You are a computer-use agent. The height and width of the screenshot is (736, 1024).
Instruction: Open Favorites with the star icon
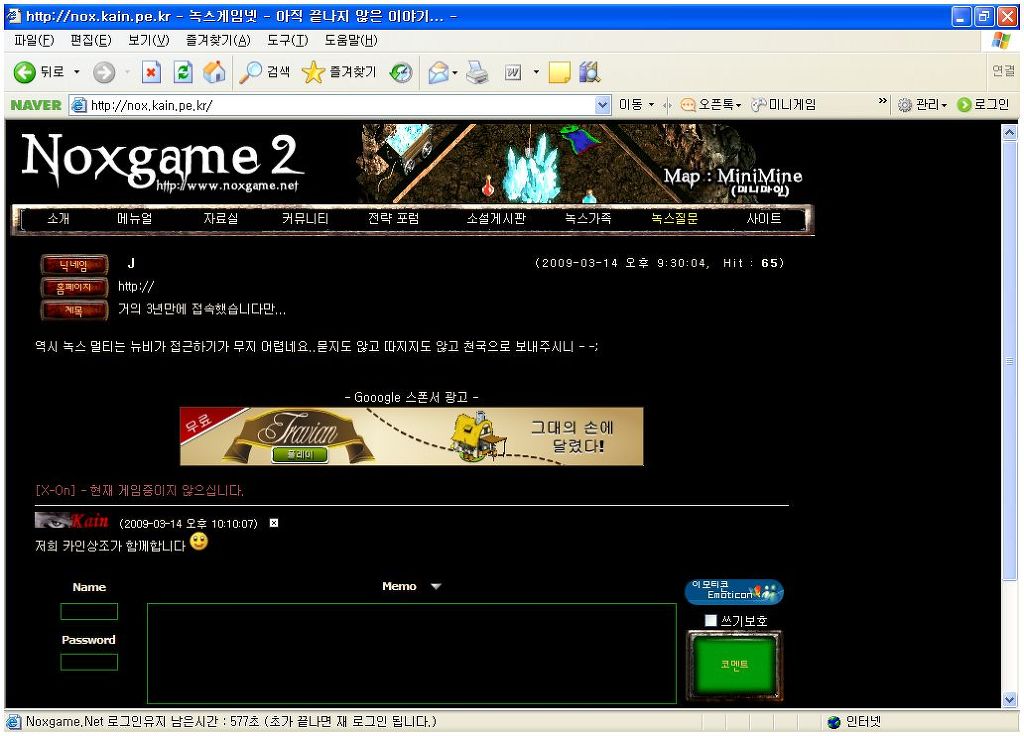click(339, 72)
